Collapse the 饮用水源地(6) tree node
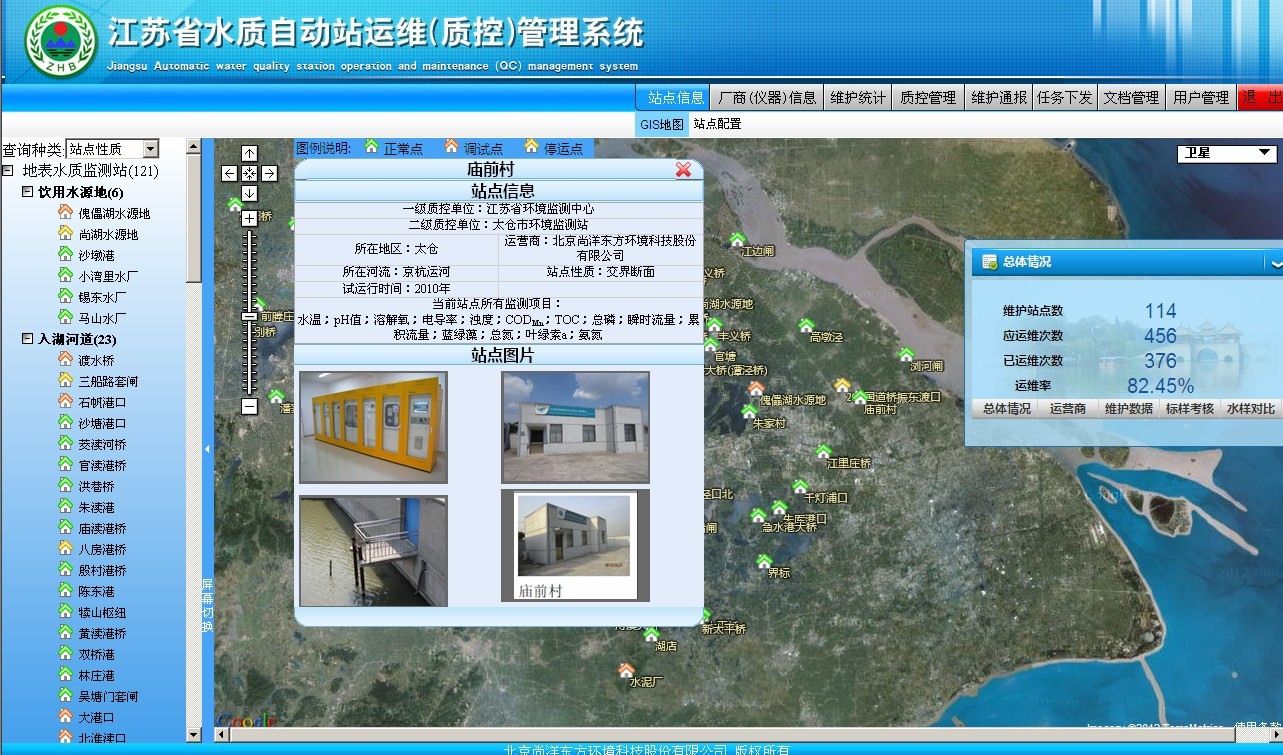 tap(27, 192)
